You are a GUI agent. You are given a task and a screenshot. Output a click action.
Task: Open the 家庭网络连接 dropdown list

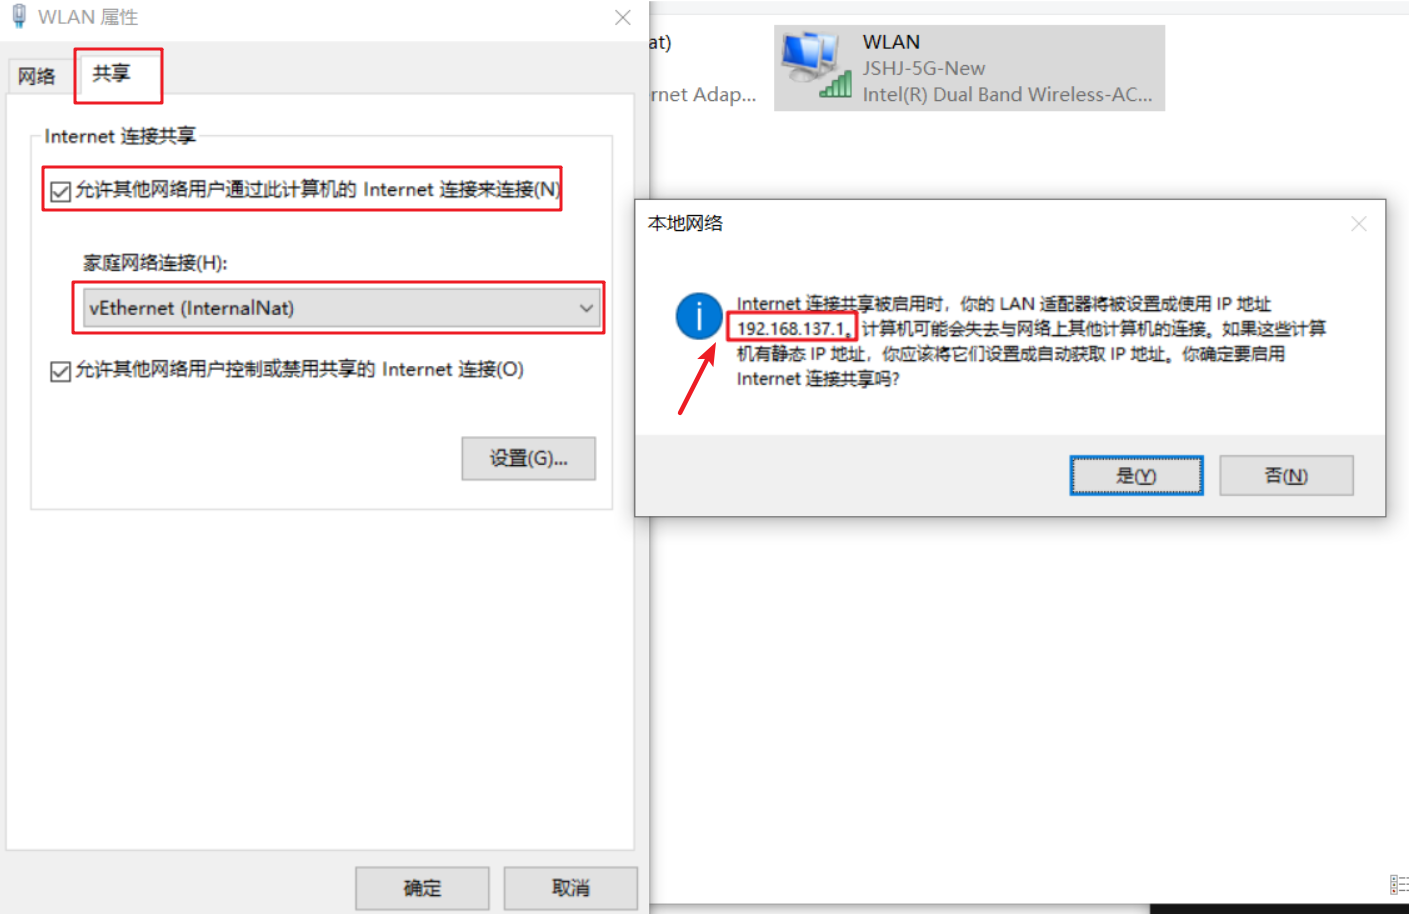click(x=340, y=308)
